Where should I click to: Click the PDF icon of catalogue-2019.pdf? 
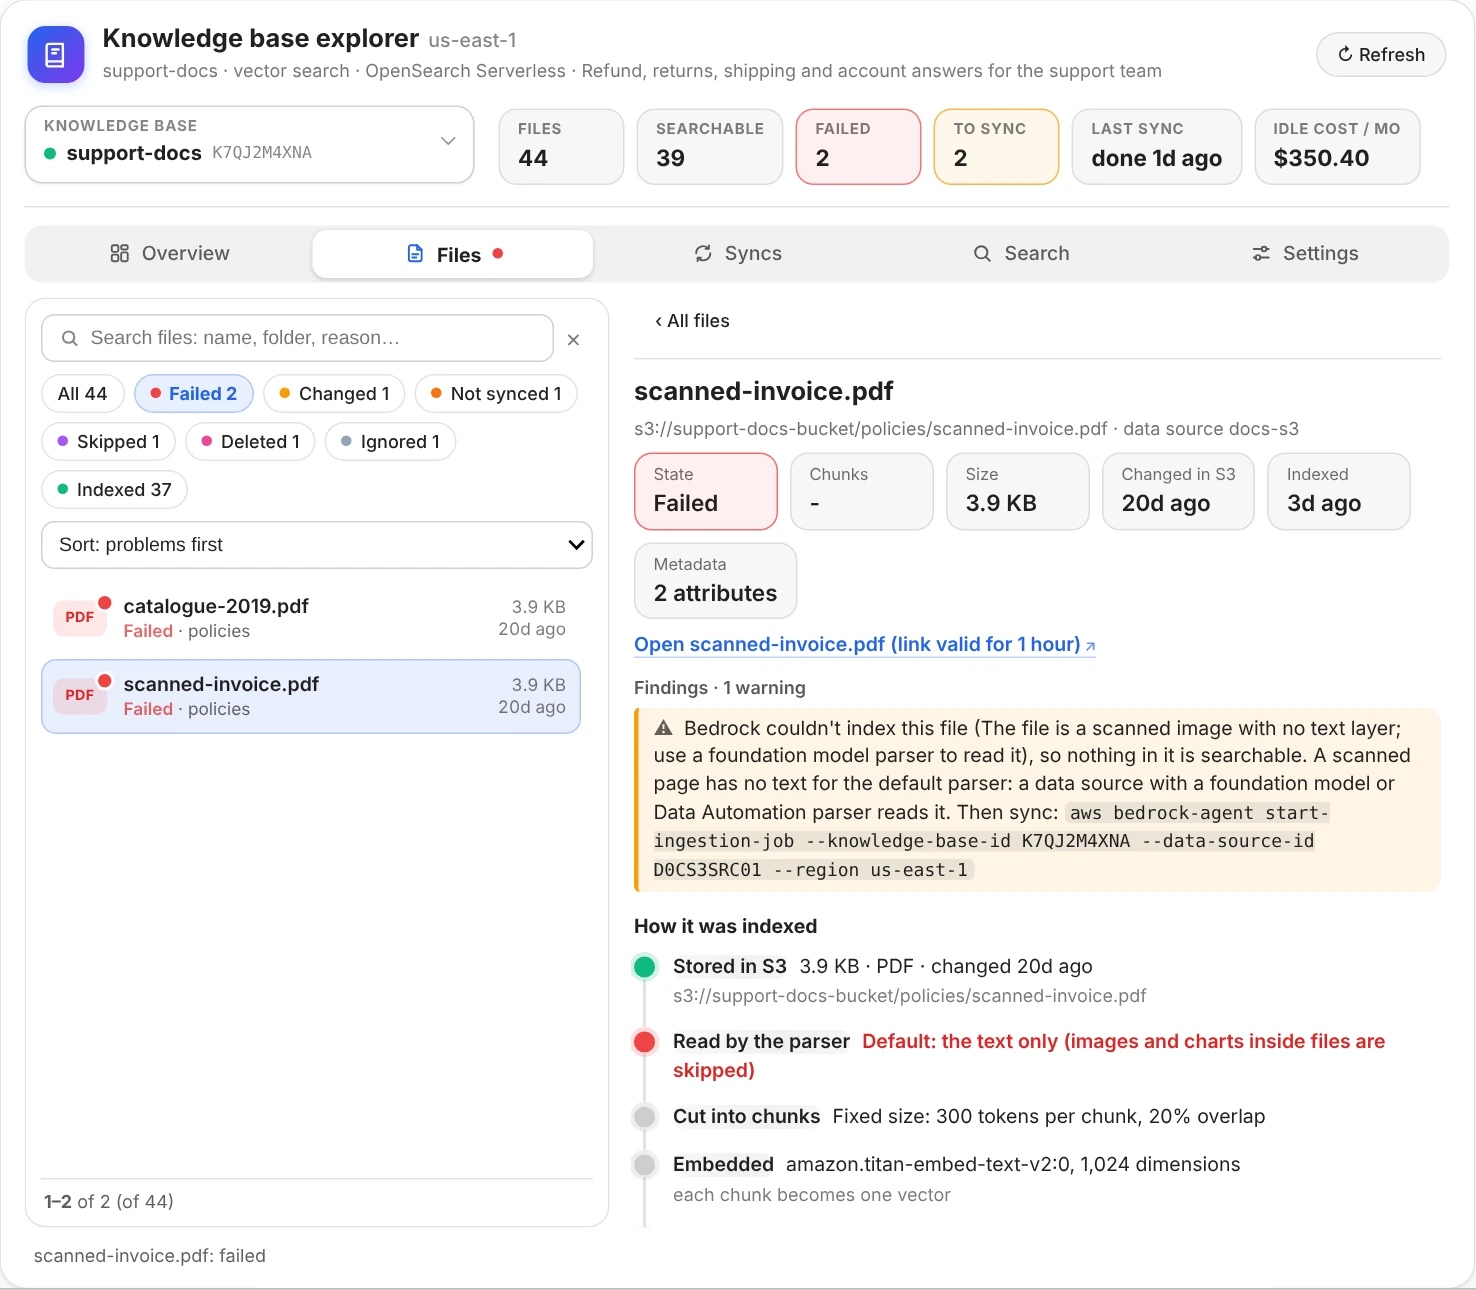pyautogui.click(x=80, y=617)
